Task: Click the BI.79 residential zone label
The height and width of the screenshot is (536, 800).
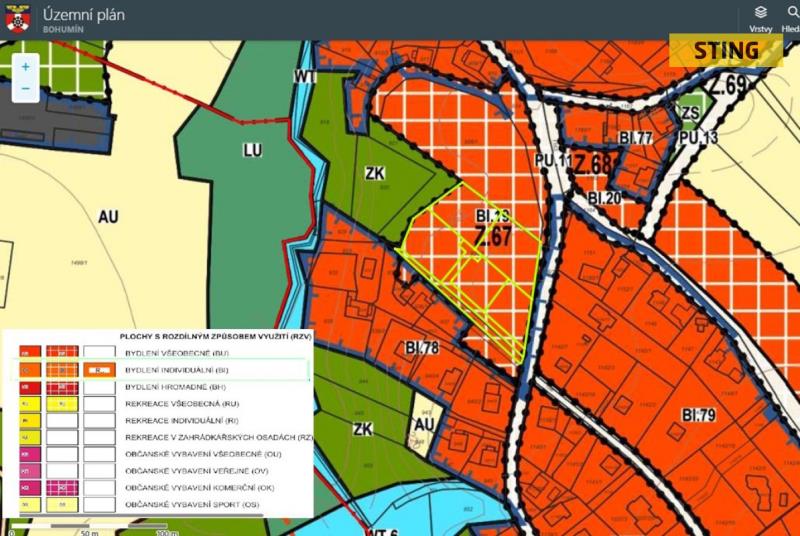Action: 699,415
